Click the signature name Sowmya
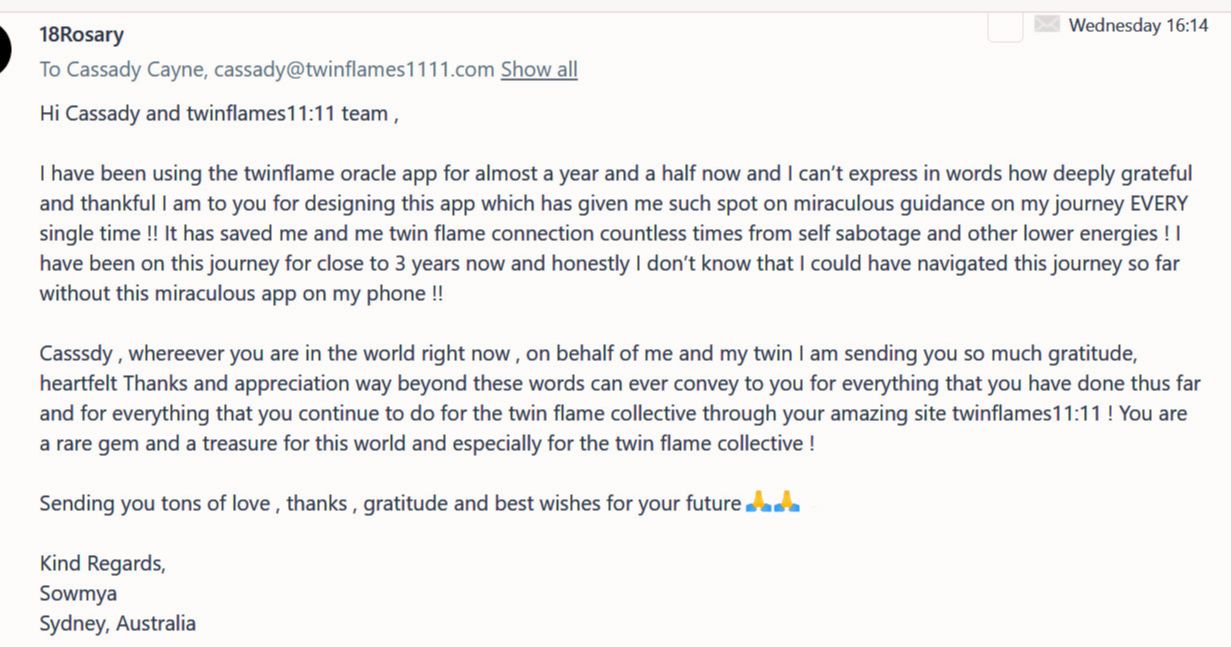This screenshot has height=647, width=1231. [78, 593]
